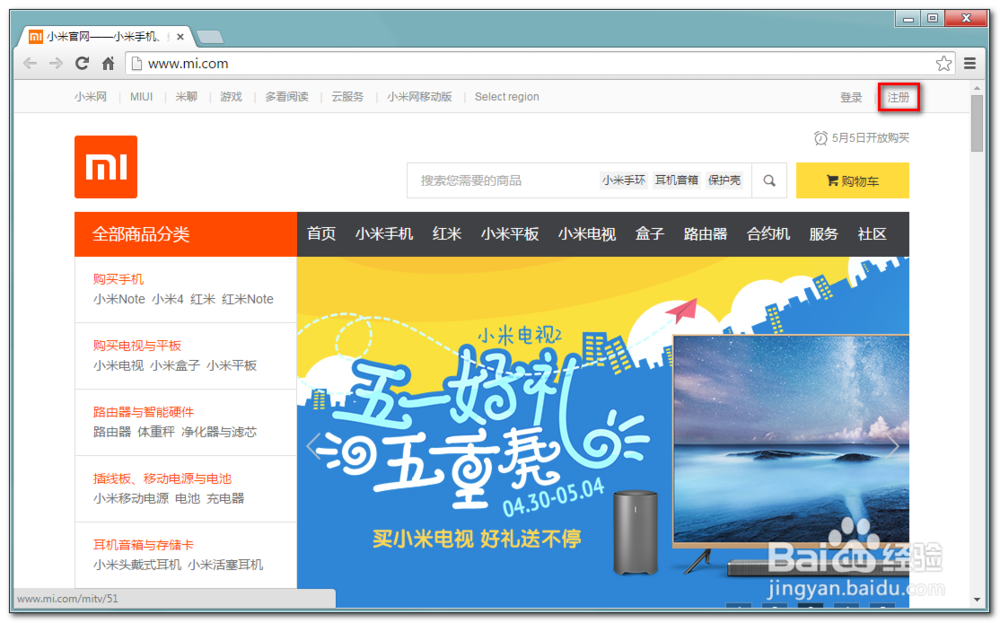Click the 注册 register link
Screen dimensions: 1000x623
[898, 98]
